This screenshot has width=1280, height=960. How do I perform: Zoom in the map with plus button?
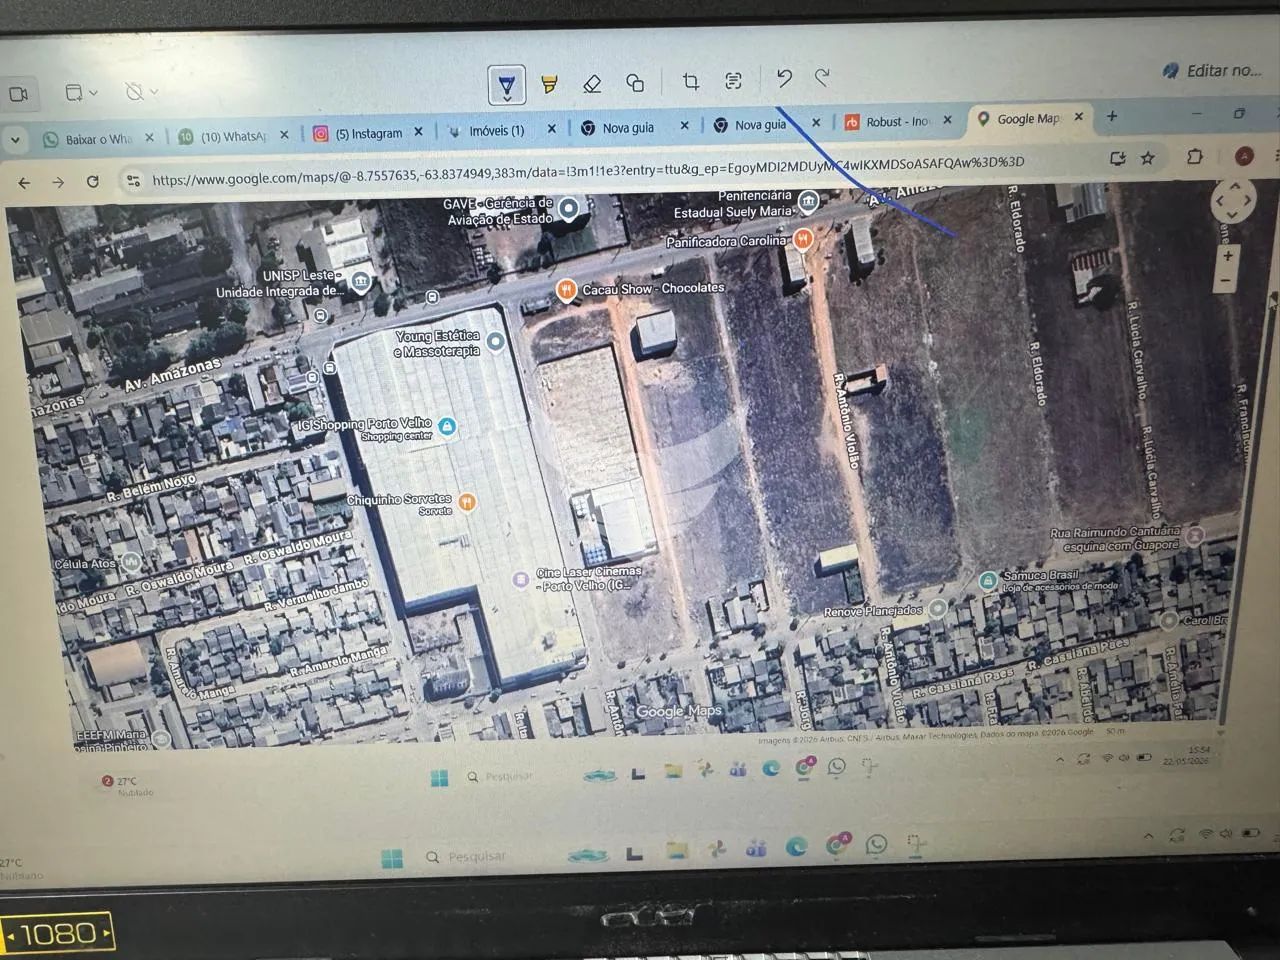[1229, 255]
